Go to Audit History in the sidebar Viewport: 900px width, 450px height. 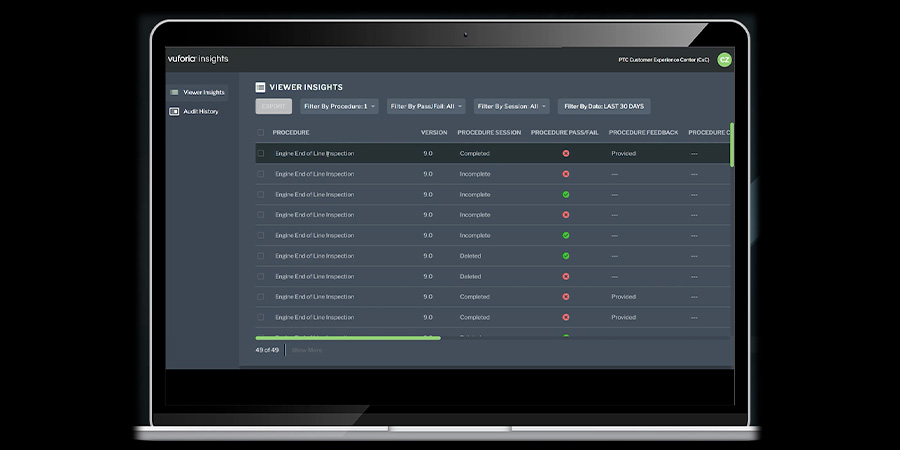(200, 111)
